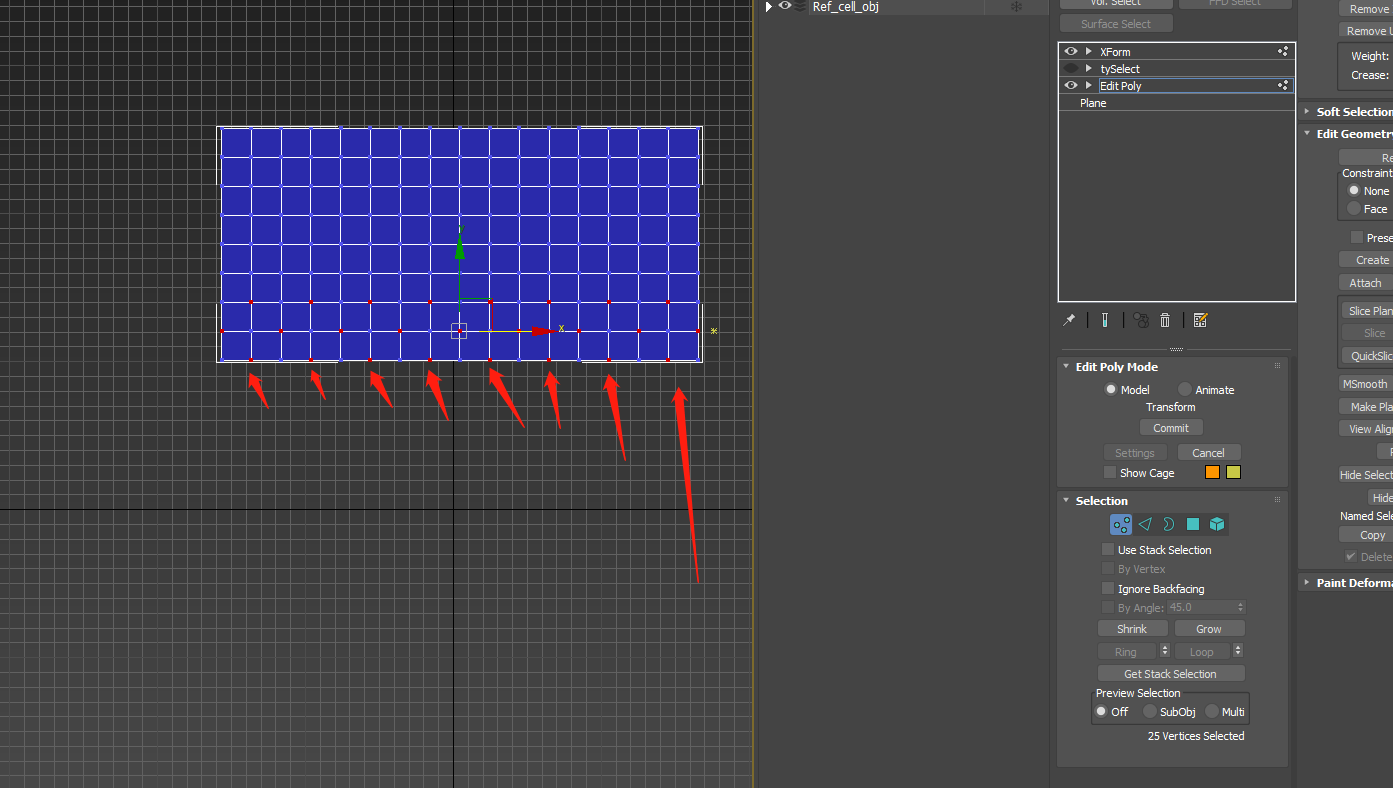The height and width of the screenshot is (788, 1393).
Task: Check Ignore Backfacing option
Action: click(x=1108, y=589)
